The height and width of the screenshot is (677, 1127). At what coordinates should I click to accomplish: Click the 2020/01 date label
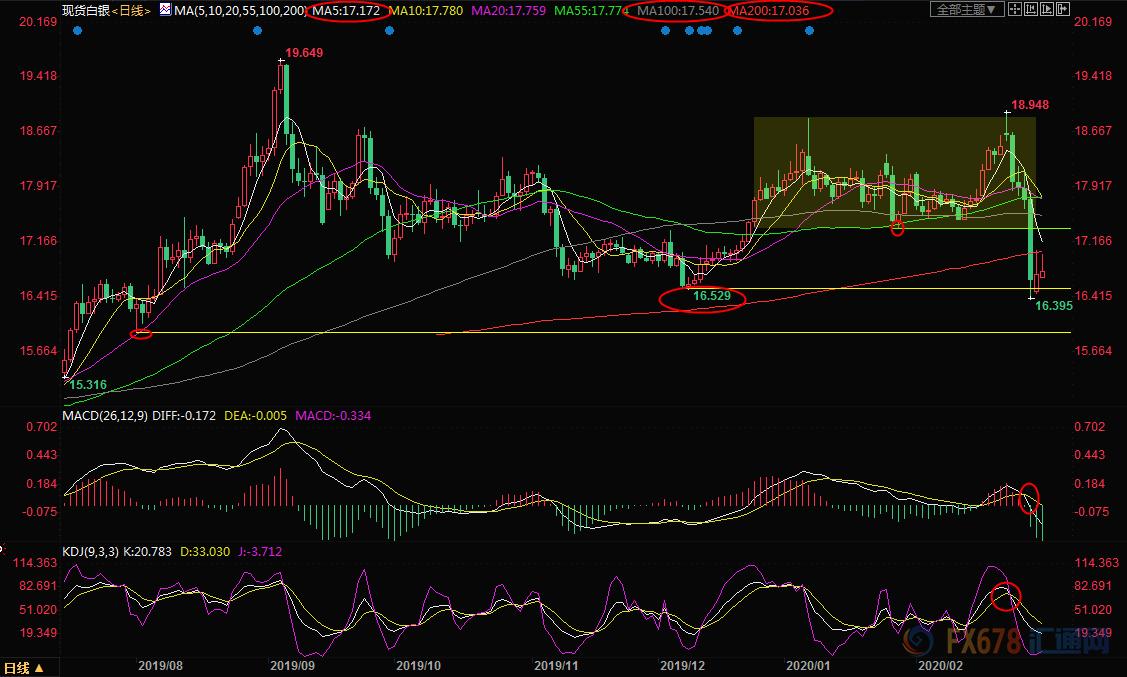tap(808, 666)
